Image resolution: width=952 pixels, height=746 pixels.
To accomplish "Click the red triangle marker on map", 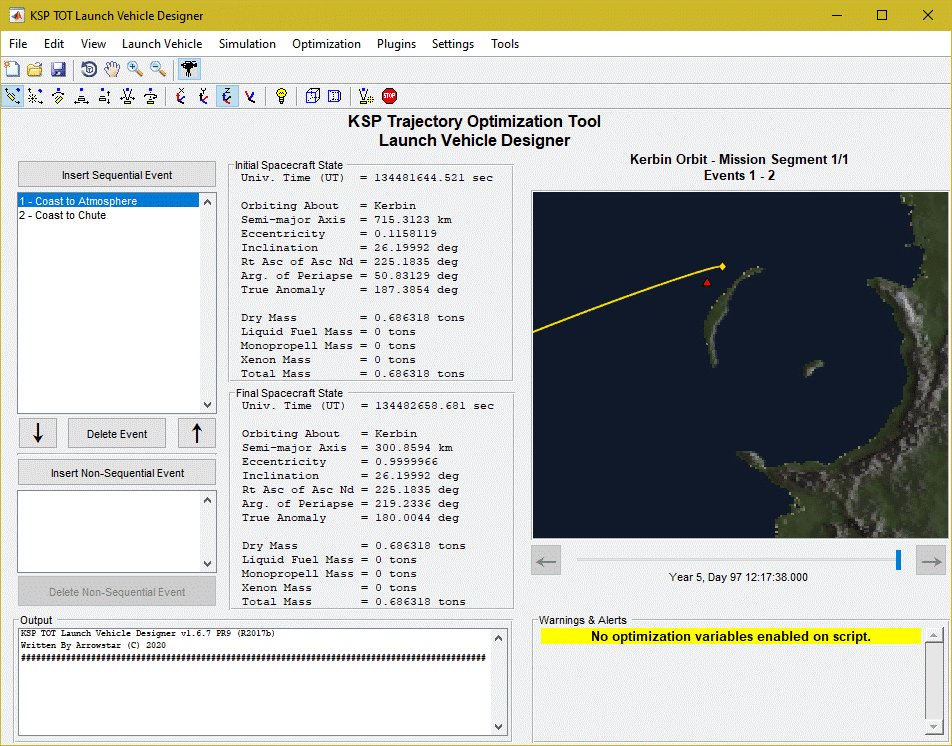I will coord(707,282).
